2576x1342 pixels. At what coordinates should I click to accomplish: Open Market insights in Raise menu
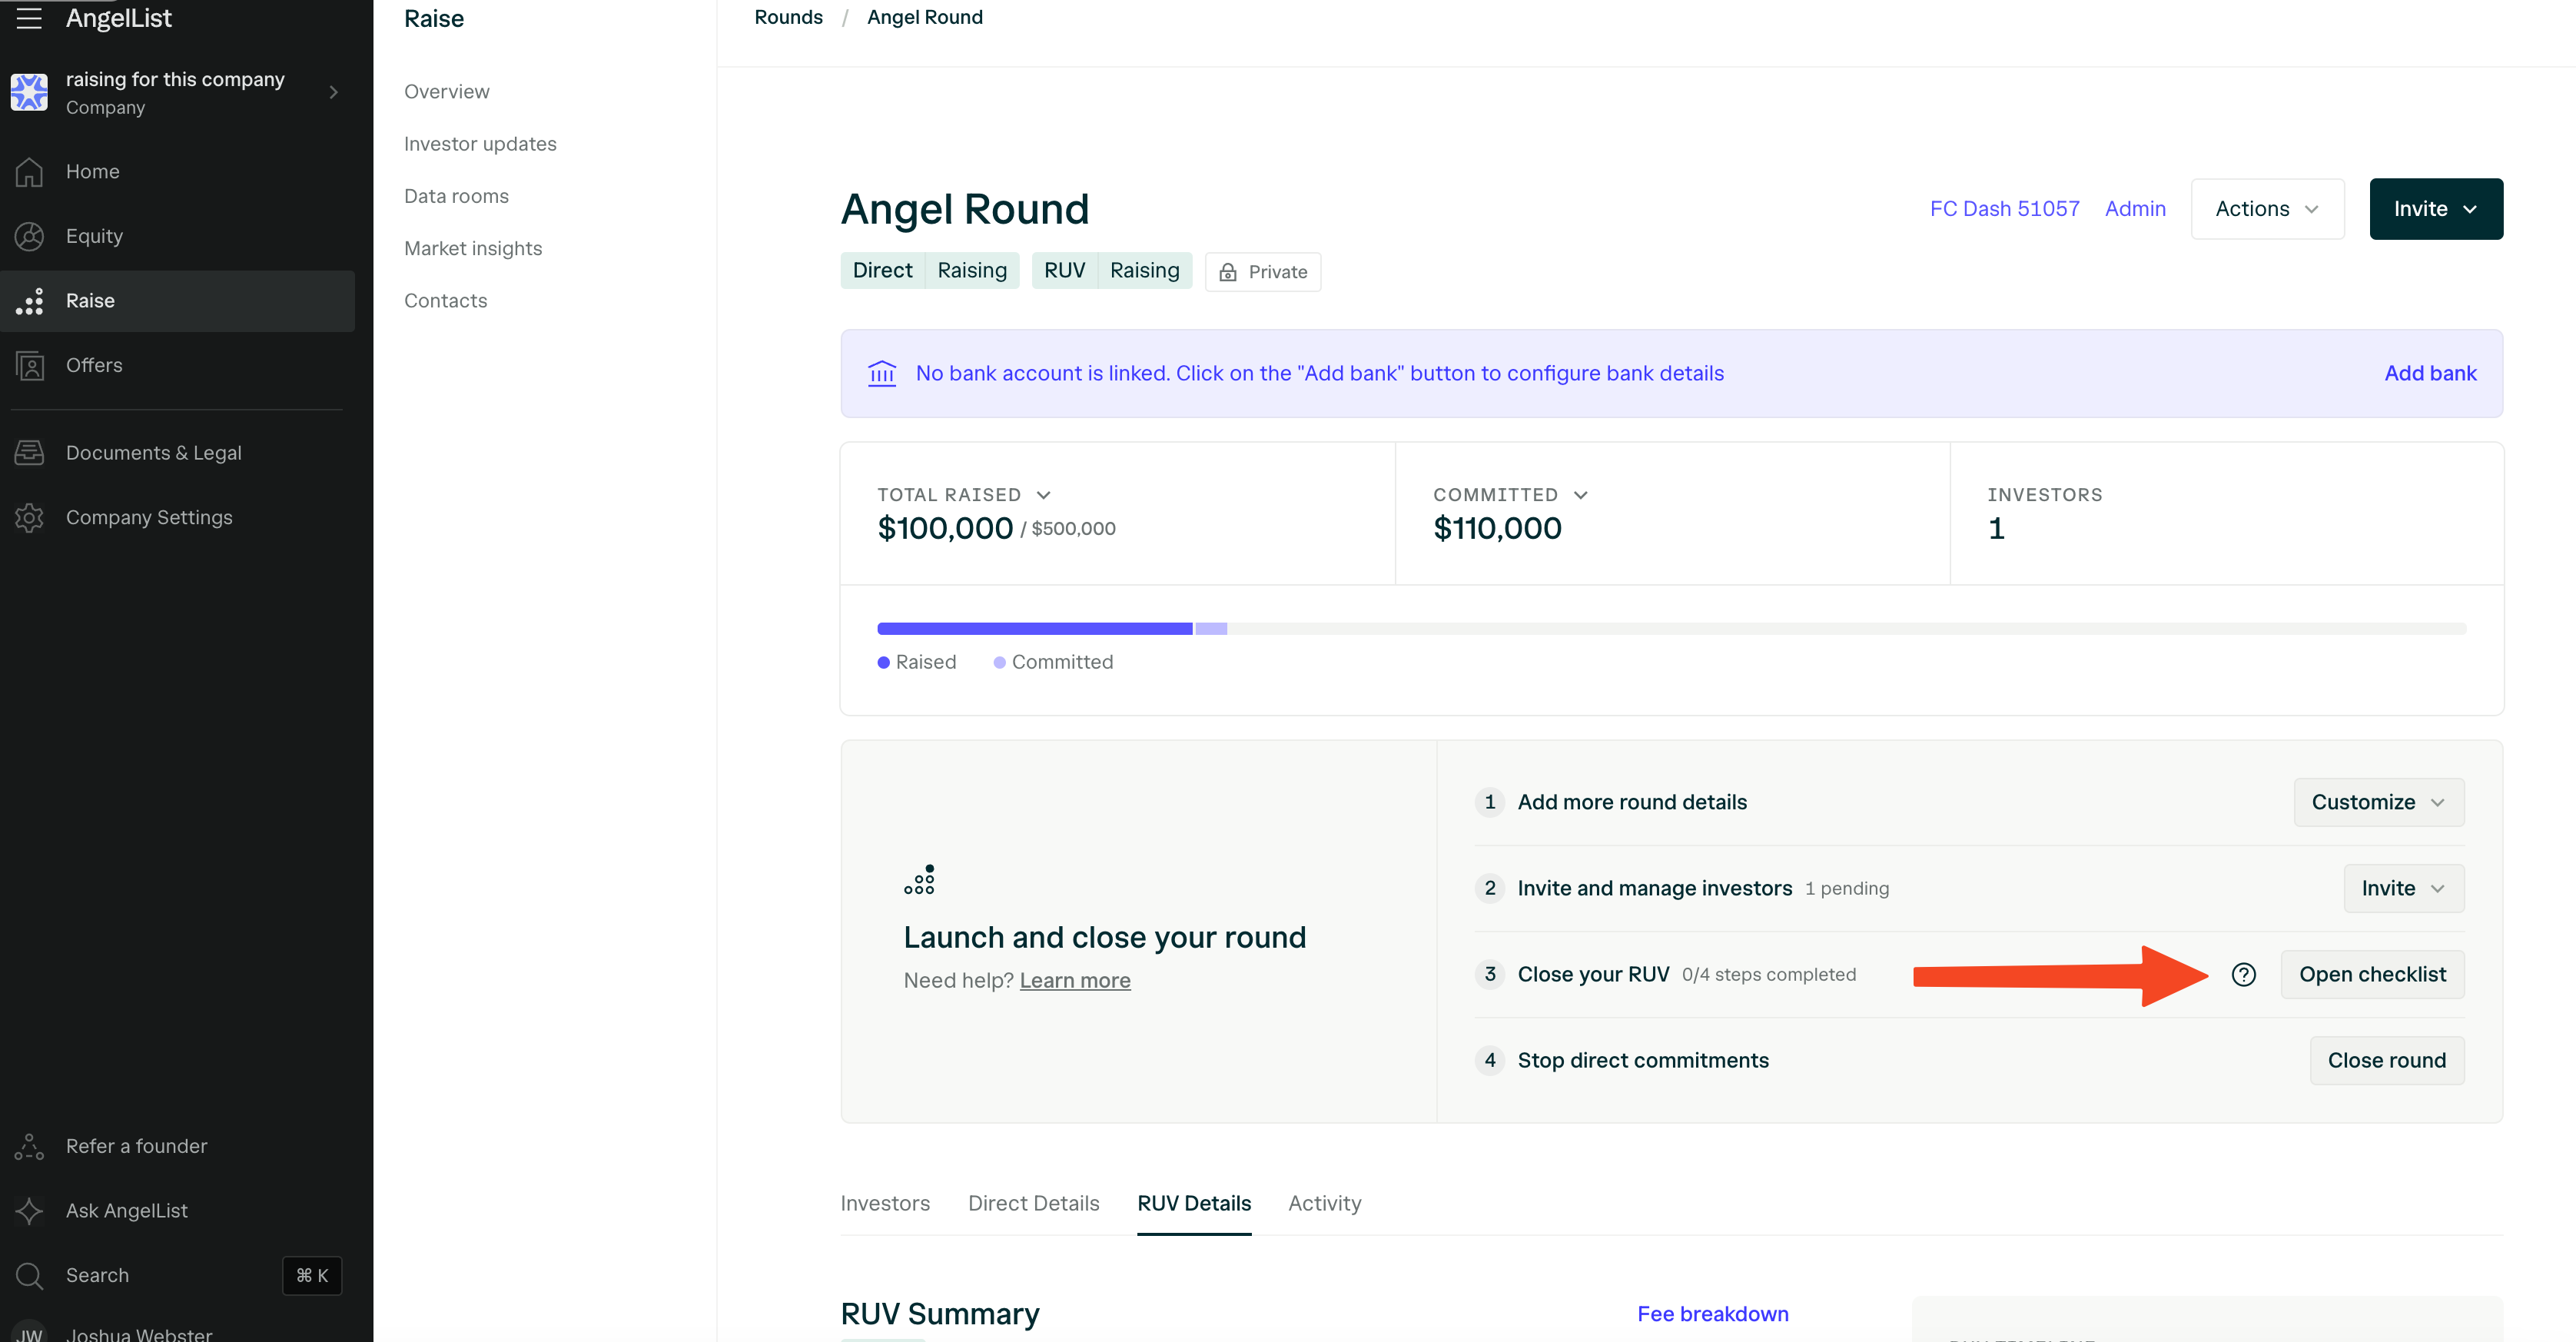[473, 249]
